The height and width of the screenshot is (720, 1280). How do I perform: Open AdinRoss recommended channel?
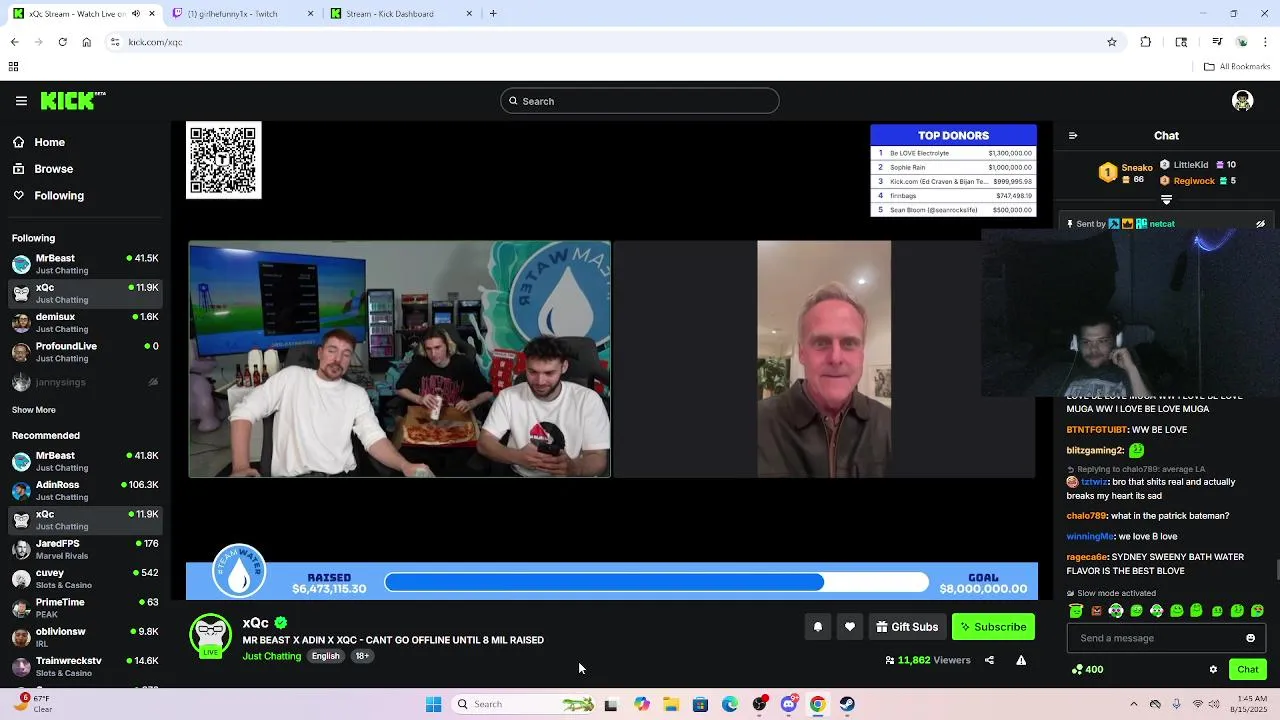(x=85, y=491)
